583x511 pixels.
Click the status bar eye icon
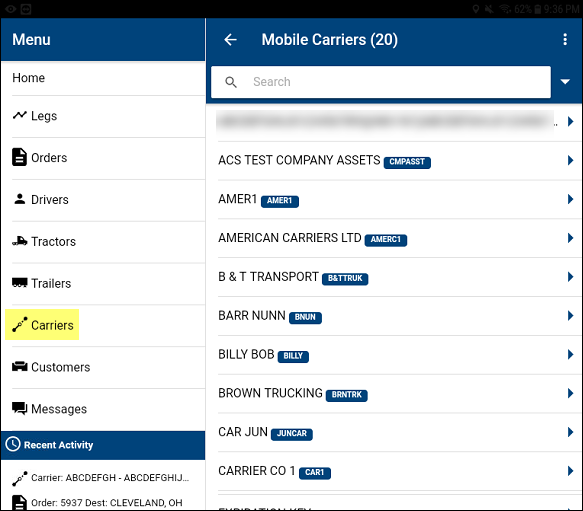point(10,9)
